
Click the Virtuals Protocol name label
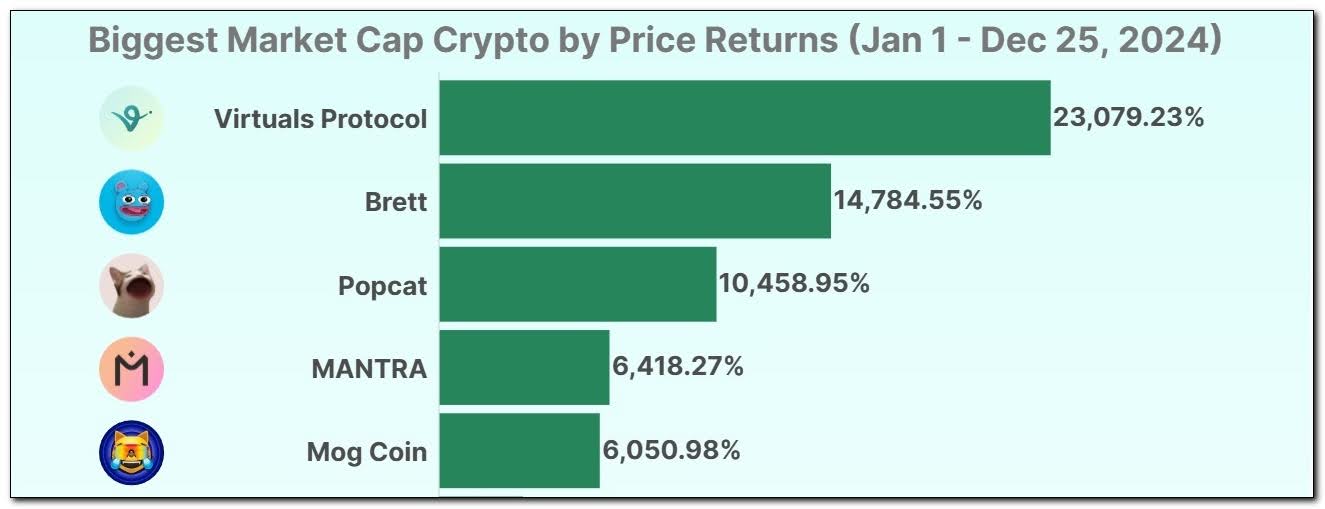(x=320, y=119)
